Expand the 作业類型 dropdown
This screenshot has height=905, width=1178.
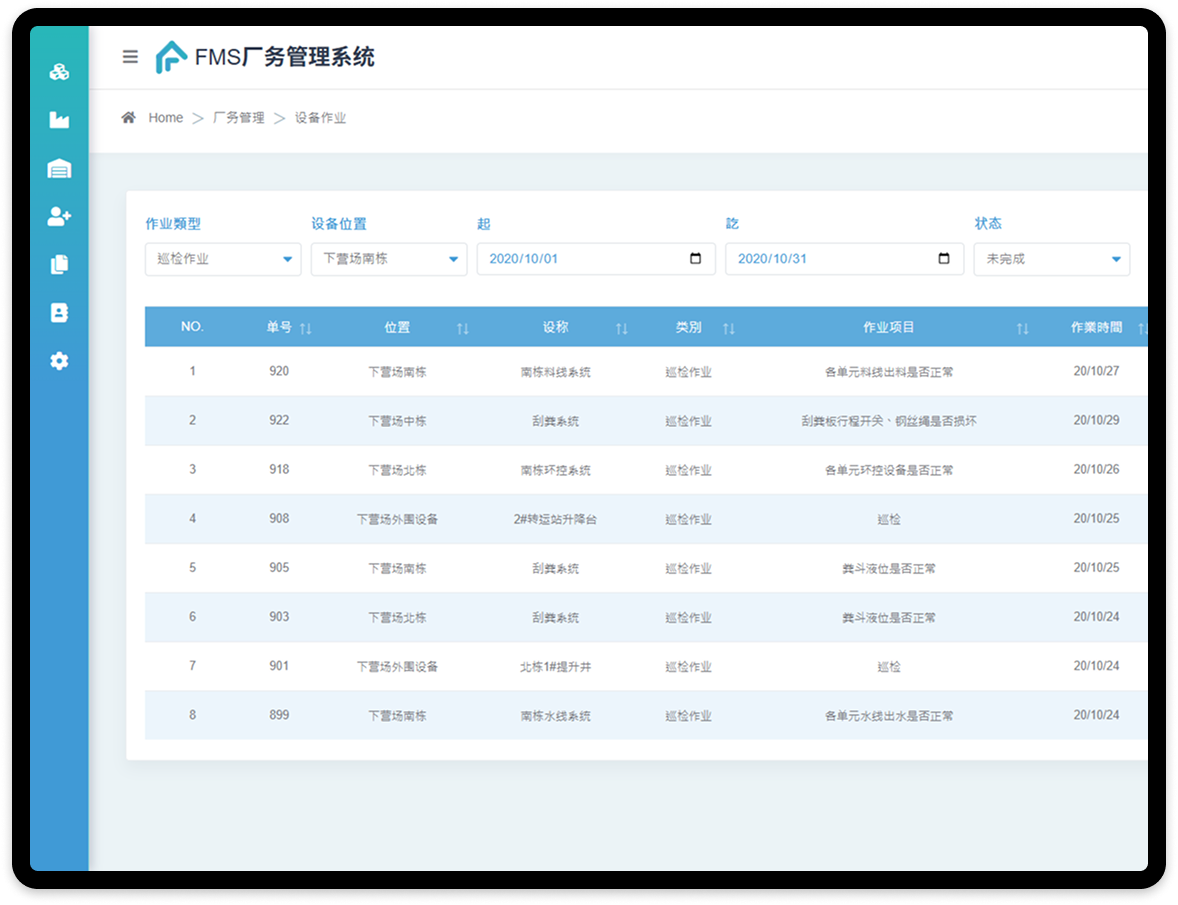tap(222, 259)
